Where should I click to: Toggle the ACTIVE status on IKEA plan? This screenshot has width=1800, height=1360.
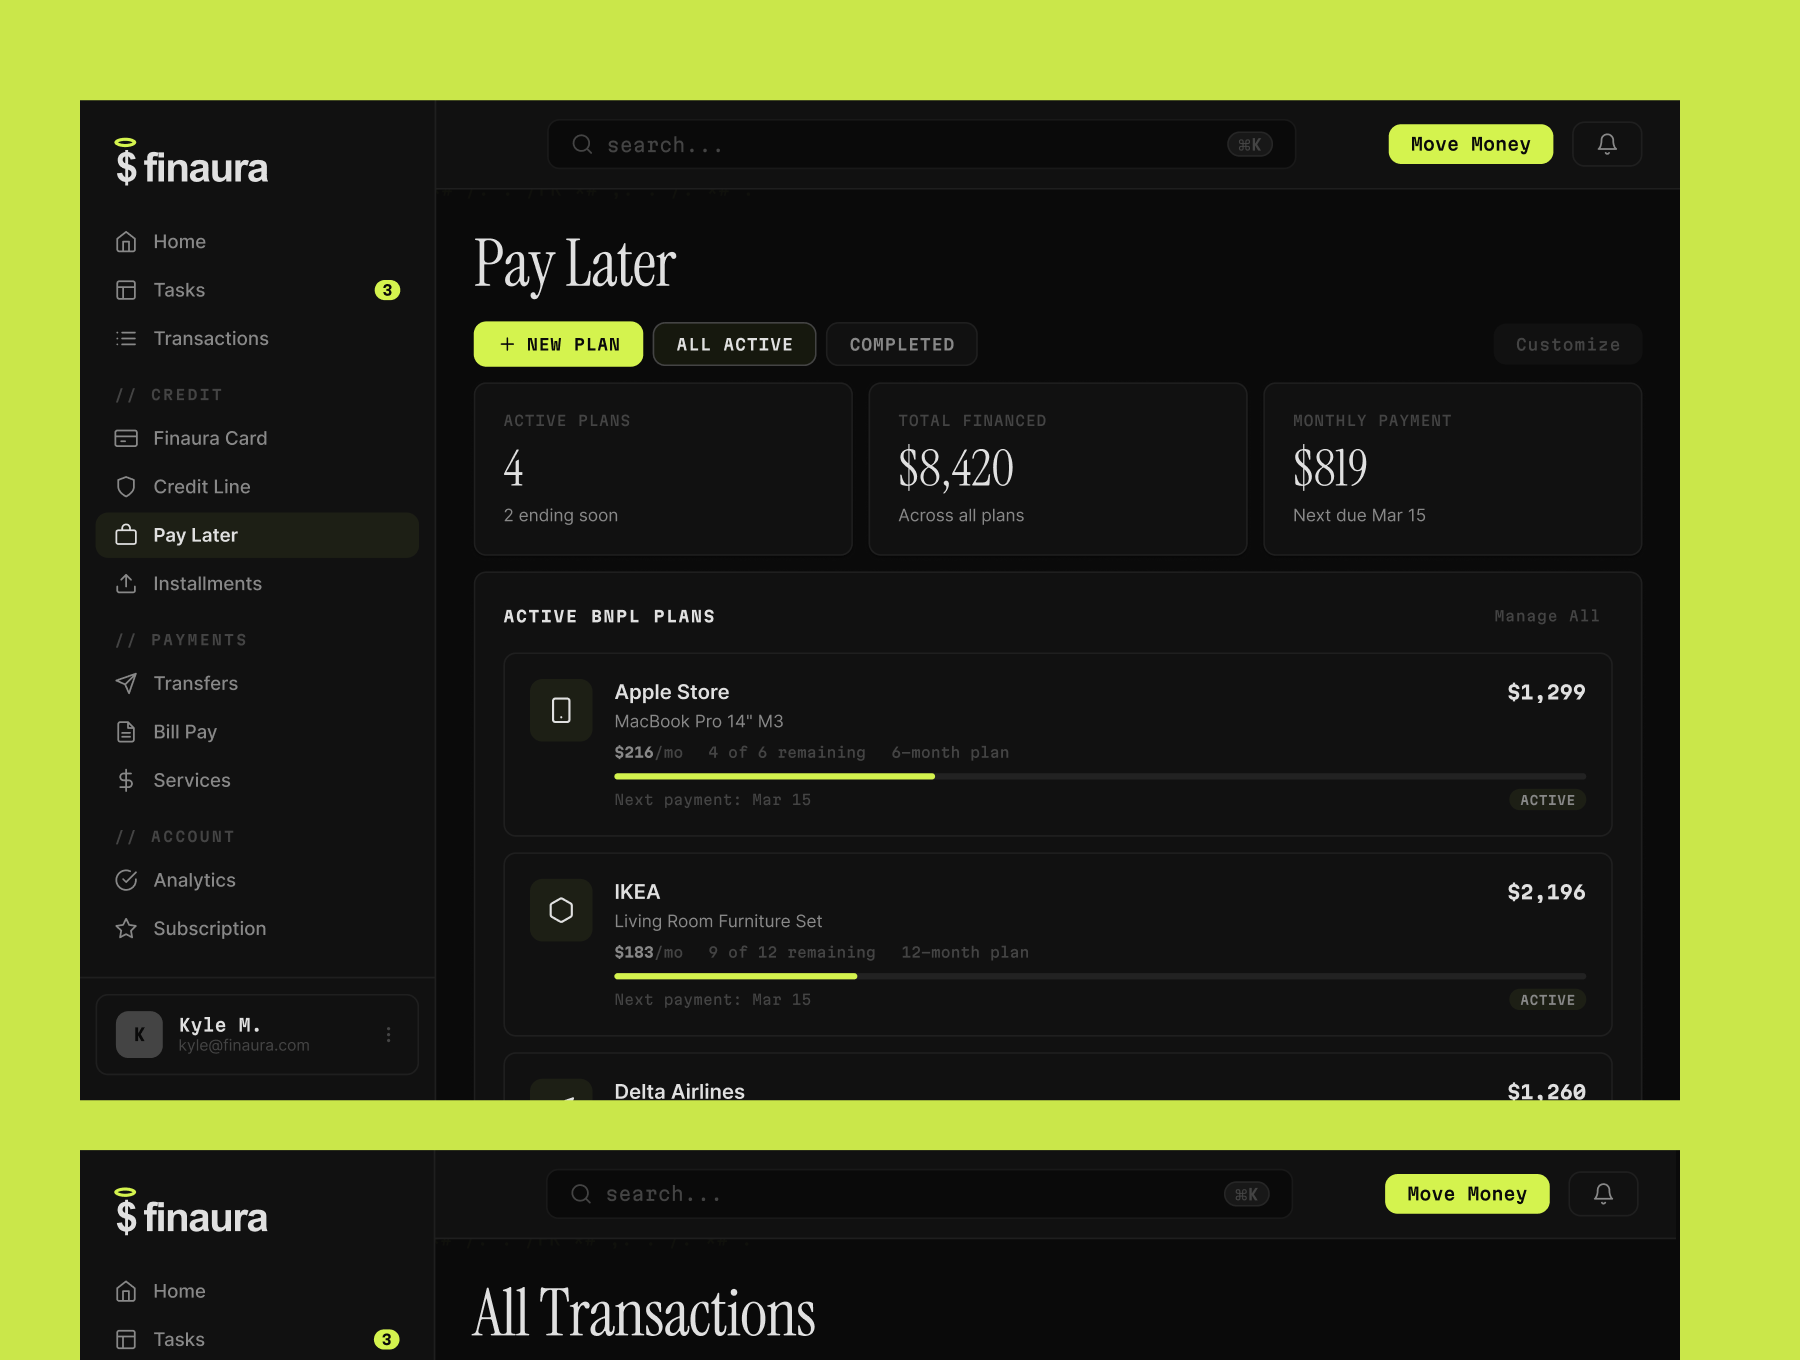[x=1547, y=999]
